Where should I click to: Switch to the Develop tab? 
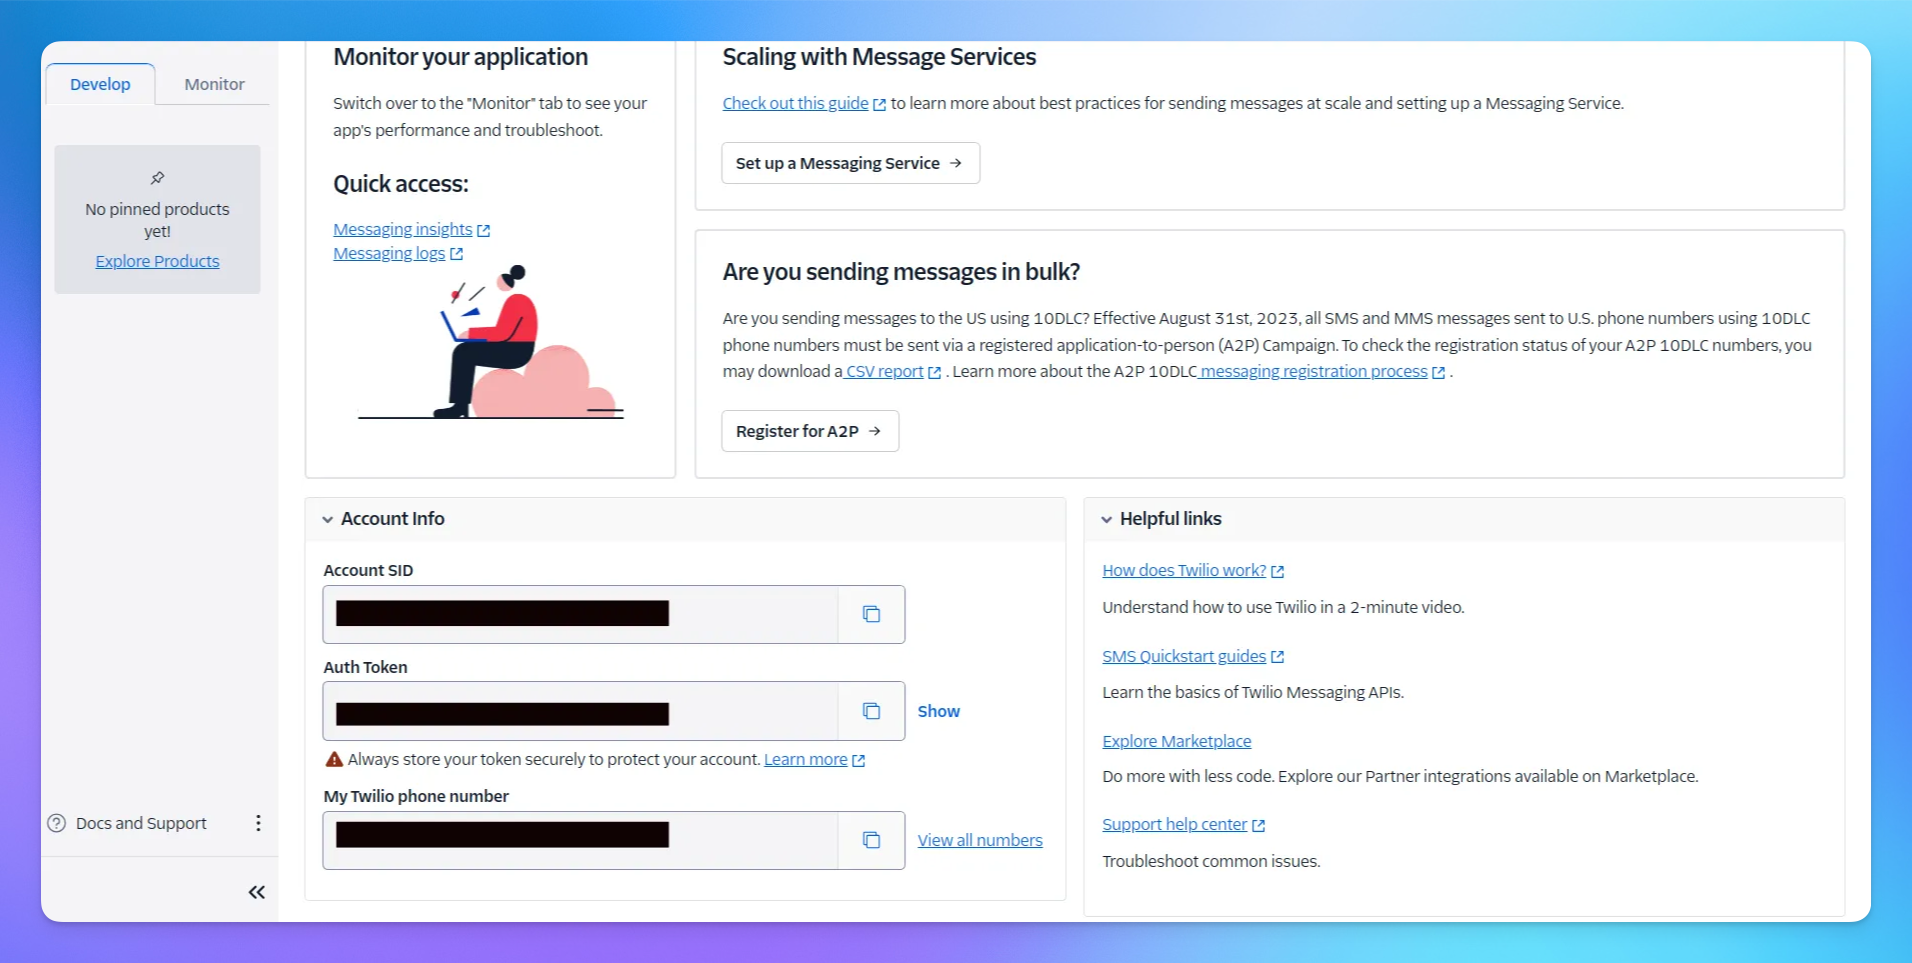click(x=100, y=84)
